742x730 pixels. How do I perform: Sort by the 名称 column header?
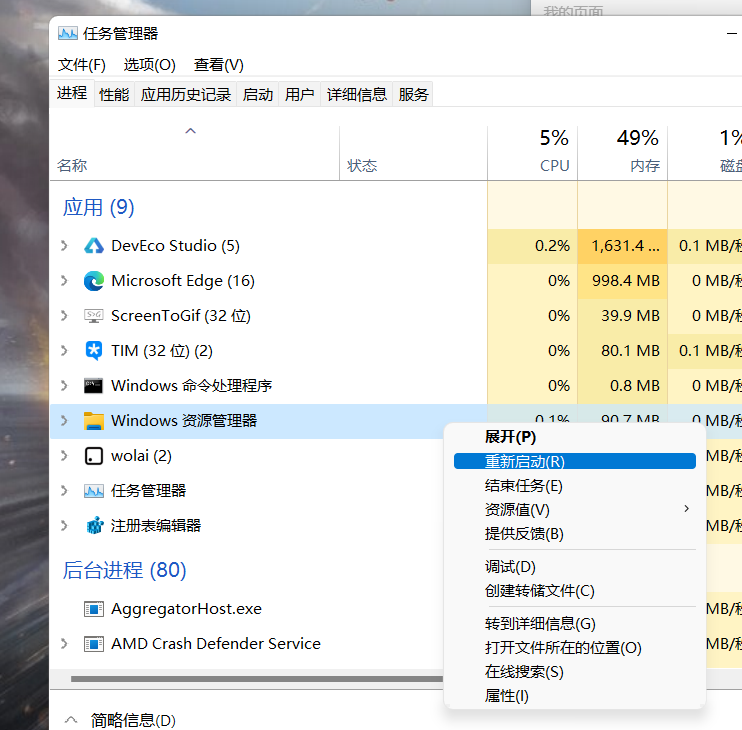(x=194, y=153)
